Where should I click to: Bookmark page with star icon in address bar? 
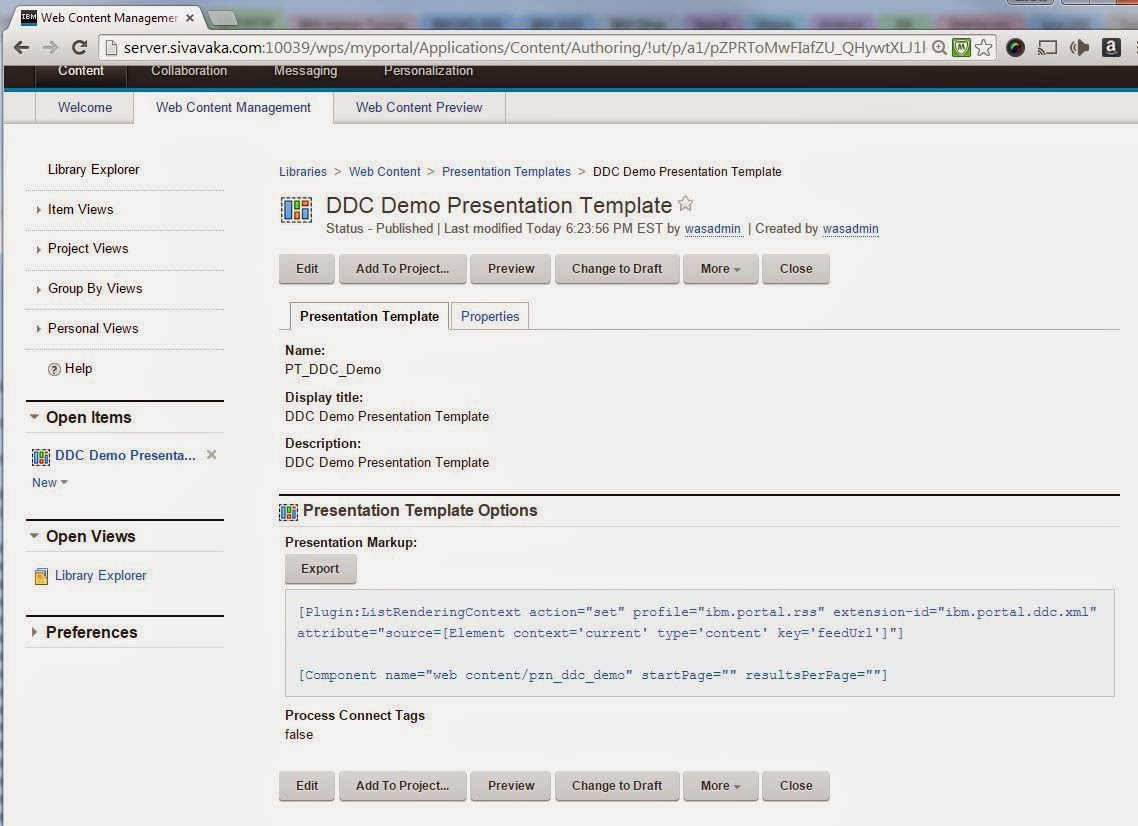pos(983,48)
